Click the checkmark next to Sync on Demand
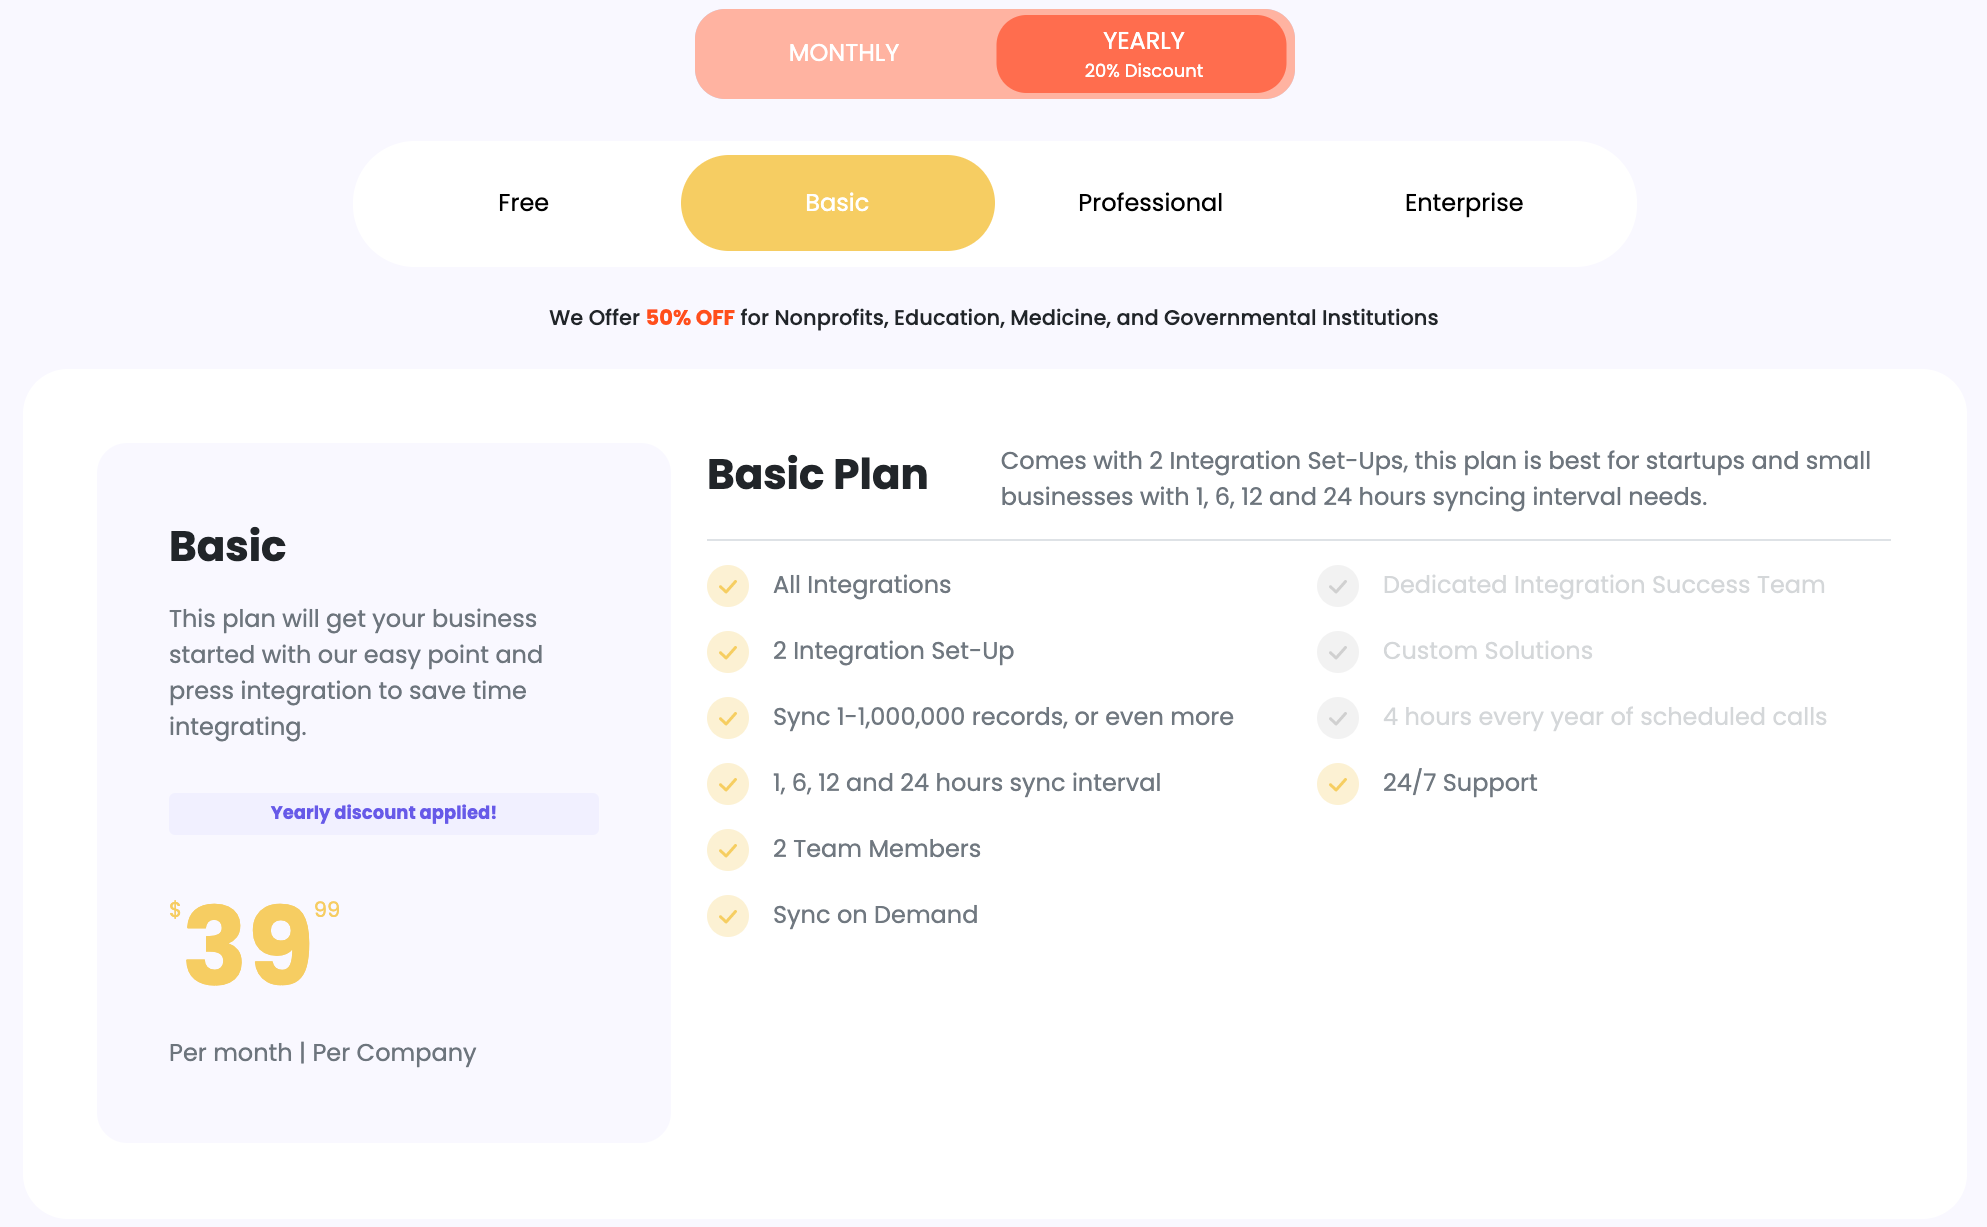This screenshot has width=1987, height=1227. pyautogui.click(x=728, y=916)
